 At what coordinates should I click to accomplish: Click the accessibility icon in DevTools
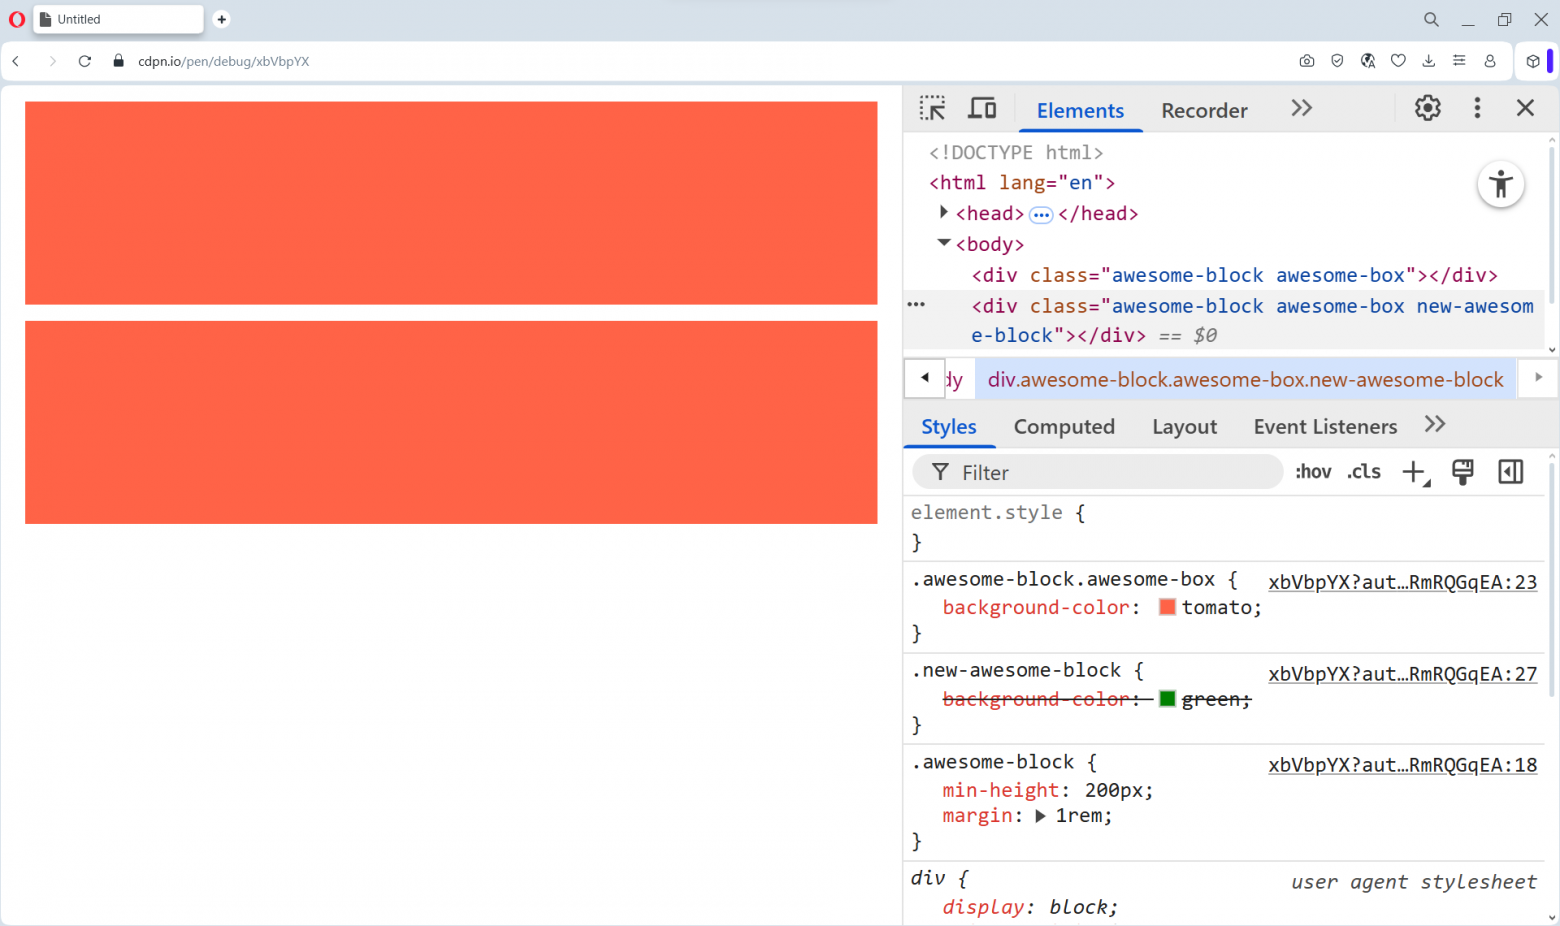(x=1501, y=184)
